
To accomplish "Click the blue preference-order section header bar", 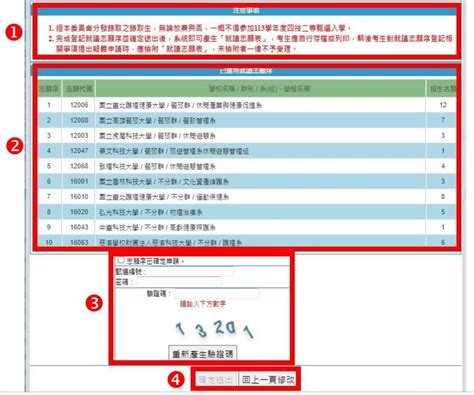I will (247, 71).
